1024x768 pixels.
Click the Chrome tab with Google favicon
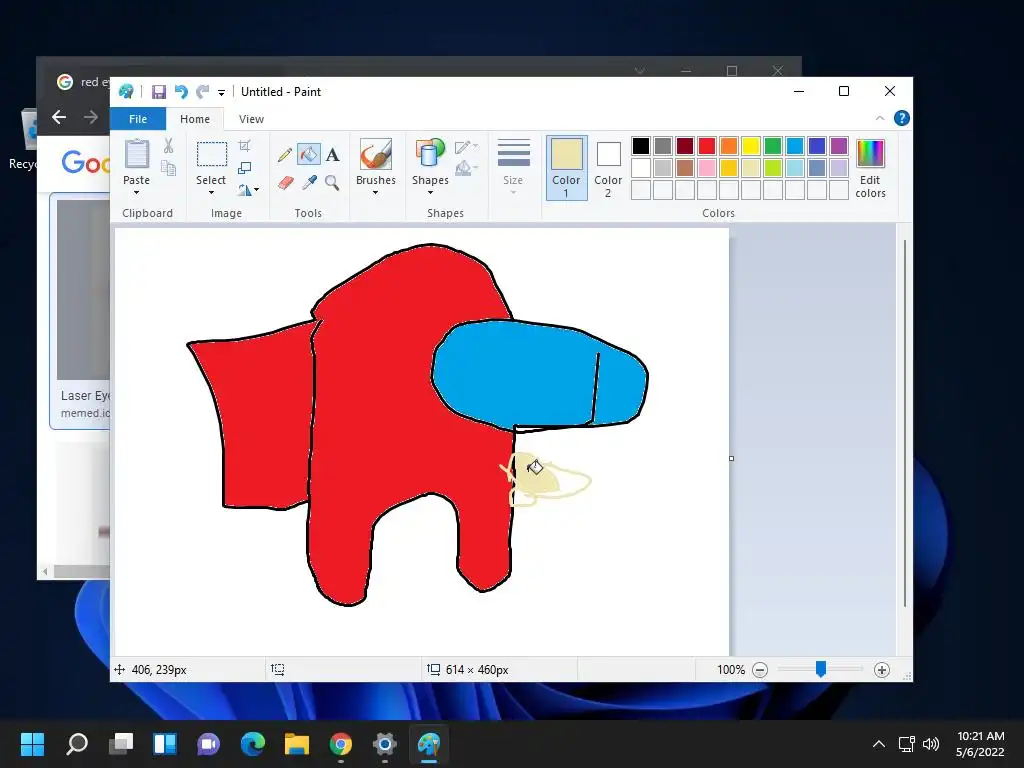point(83,82)
